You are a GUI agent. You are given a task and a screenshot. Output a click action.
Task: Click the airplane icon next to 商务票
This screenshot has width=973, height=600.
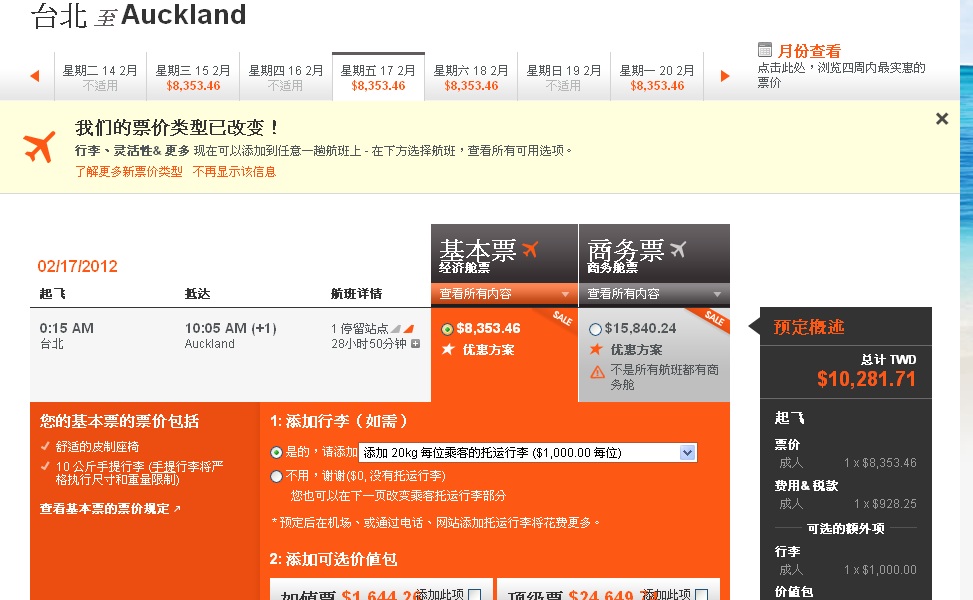[x=678, y=249]
